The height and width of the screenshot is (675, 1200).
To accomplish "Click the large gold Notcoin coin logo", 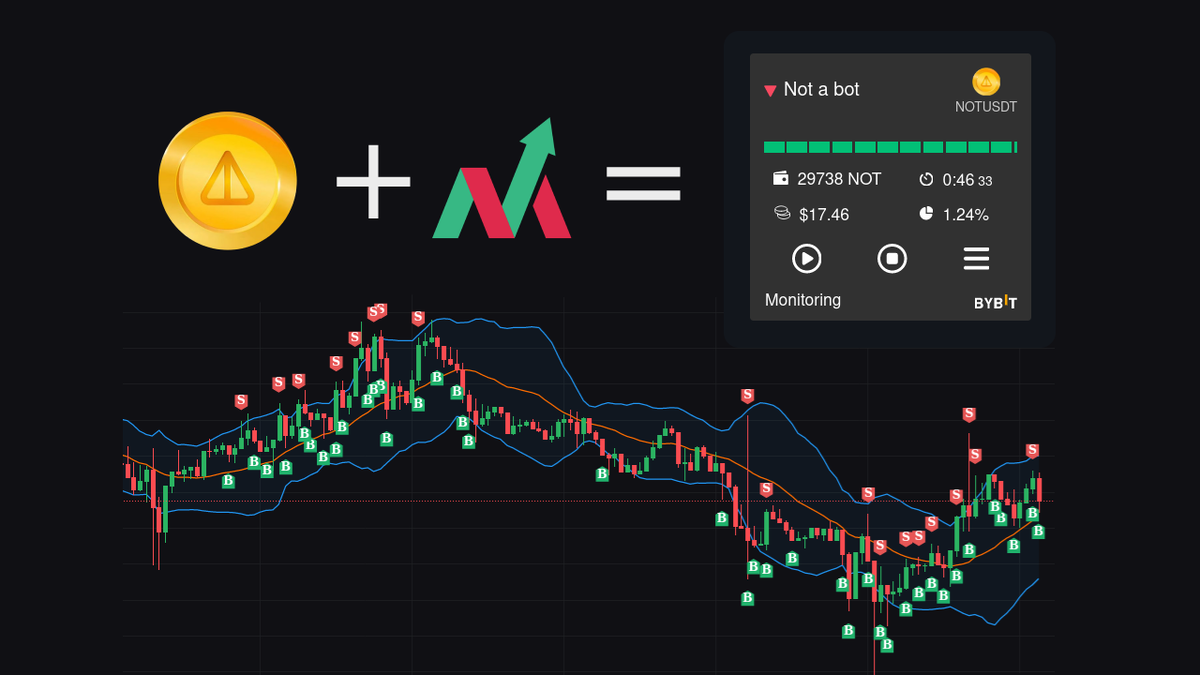I will click(228, 180).
